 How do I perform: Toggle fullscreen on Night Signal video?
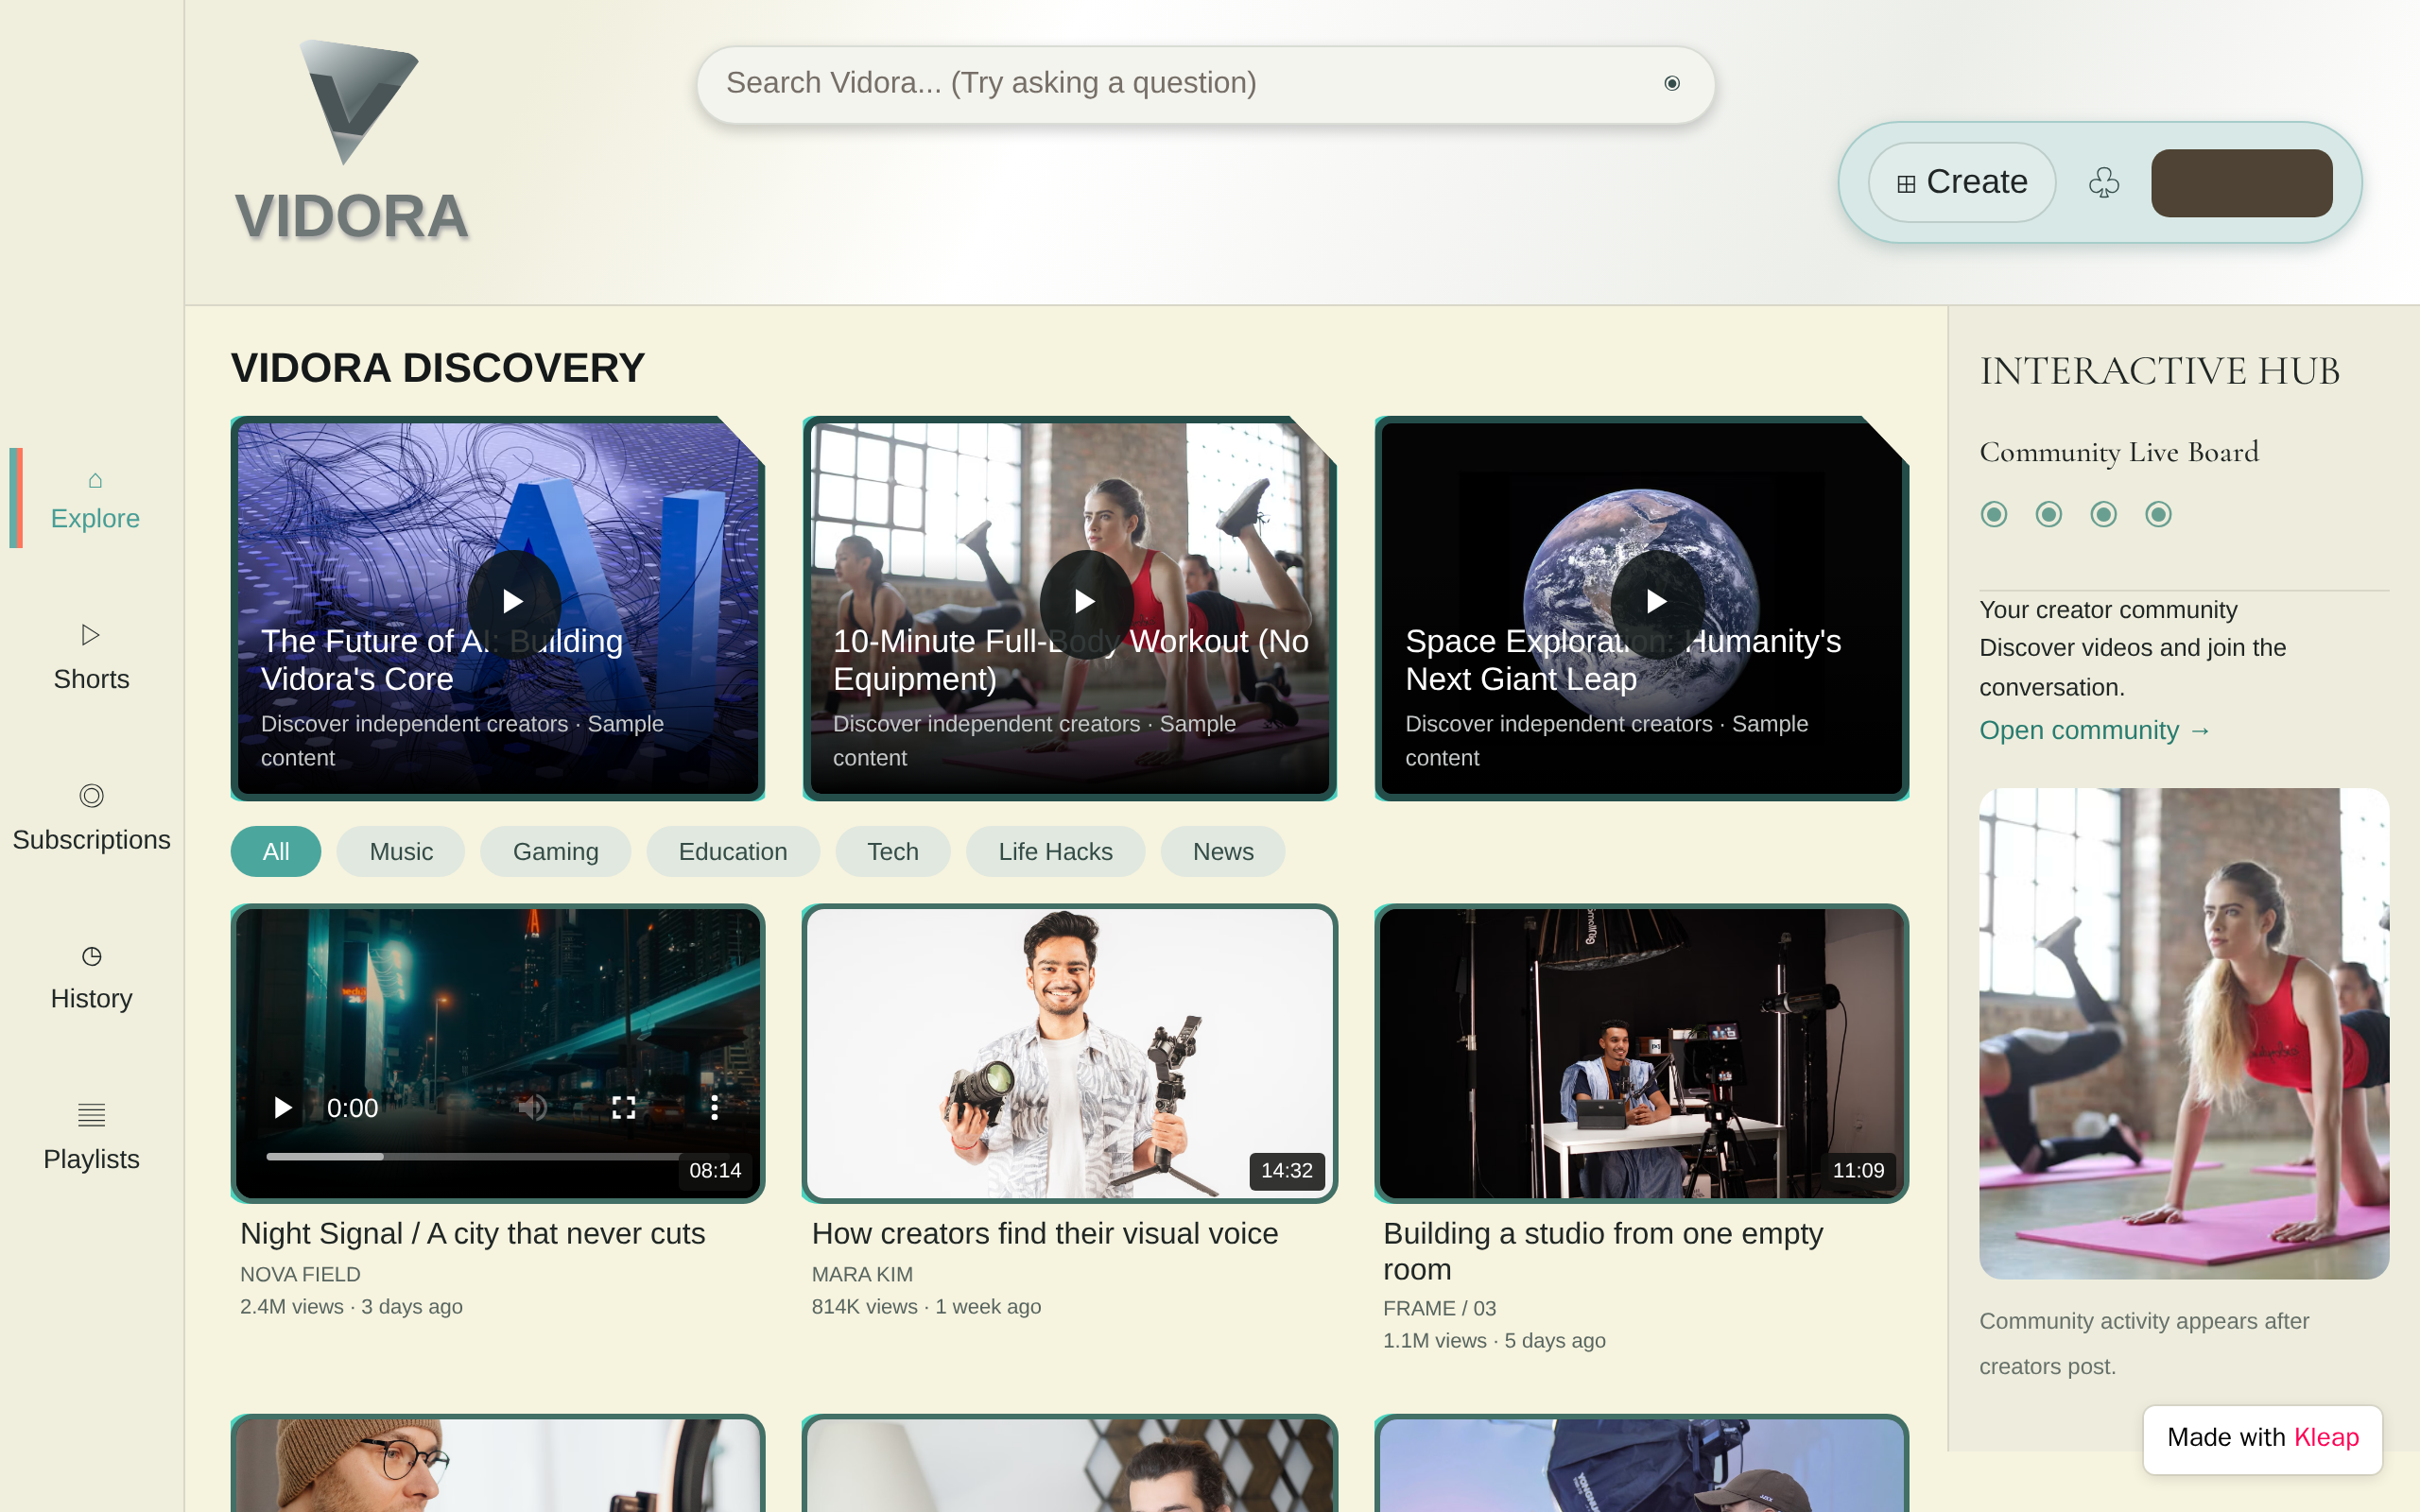click(623, 1107)
